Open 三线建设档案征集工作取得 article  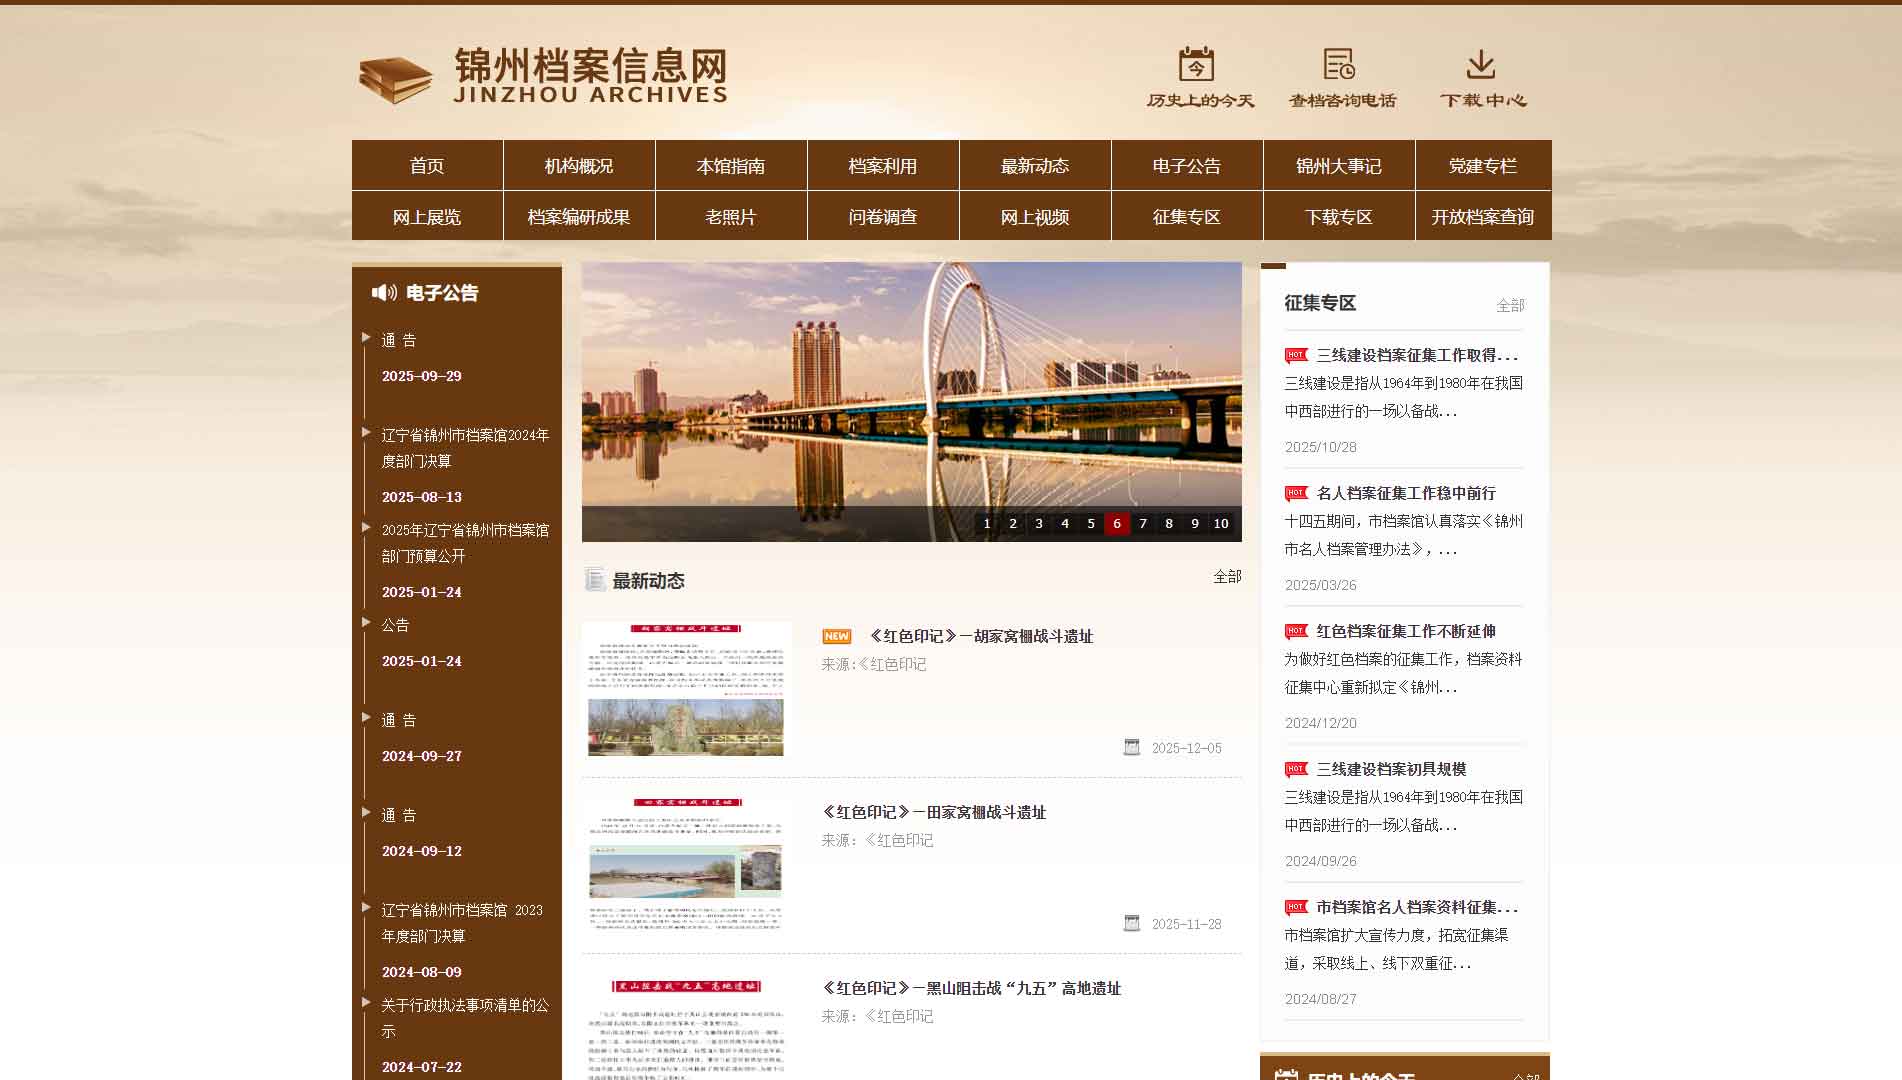pos(1417,355)
